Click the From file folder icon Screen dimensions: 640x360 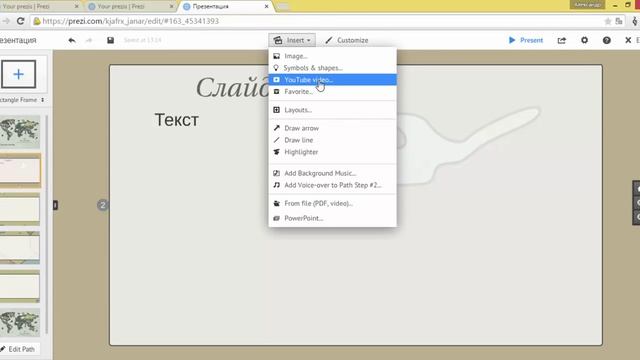[x=276, y=203]
